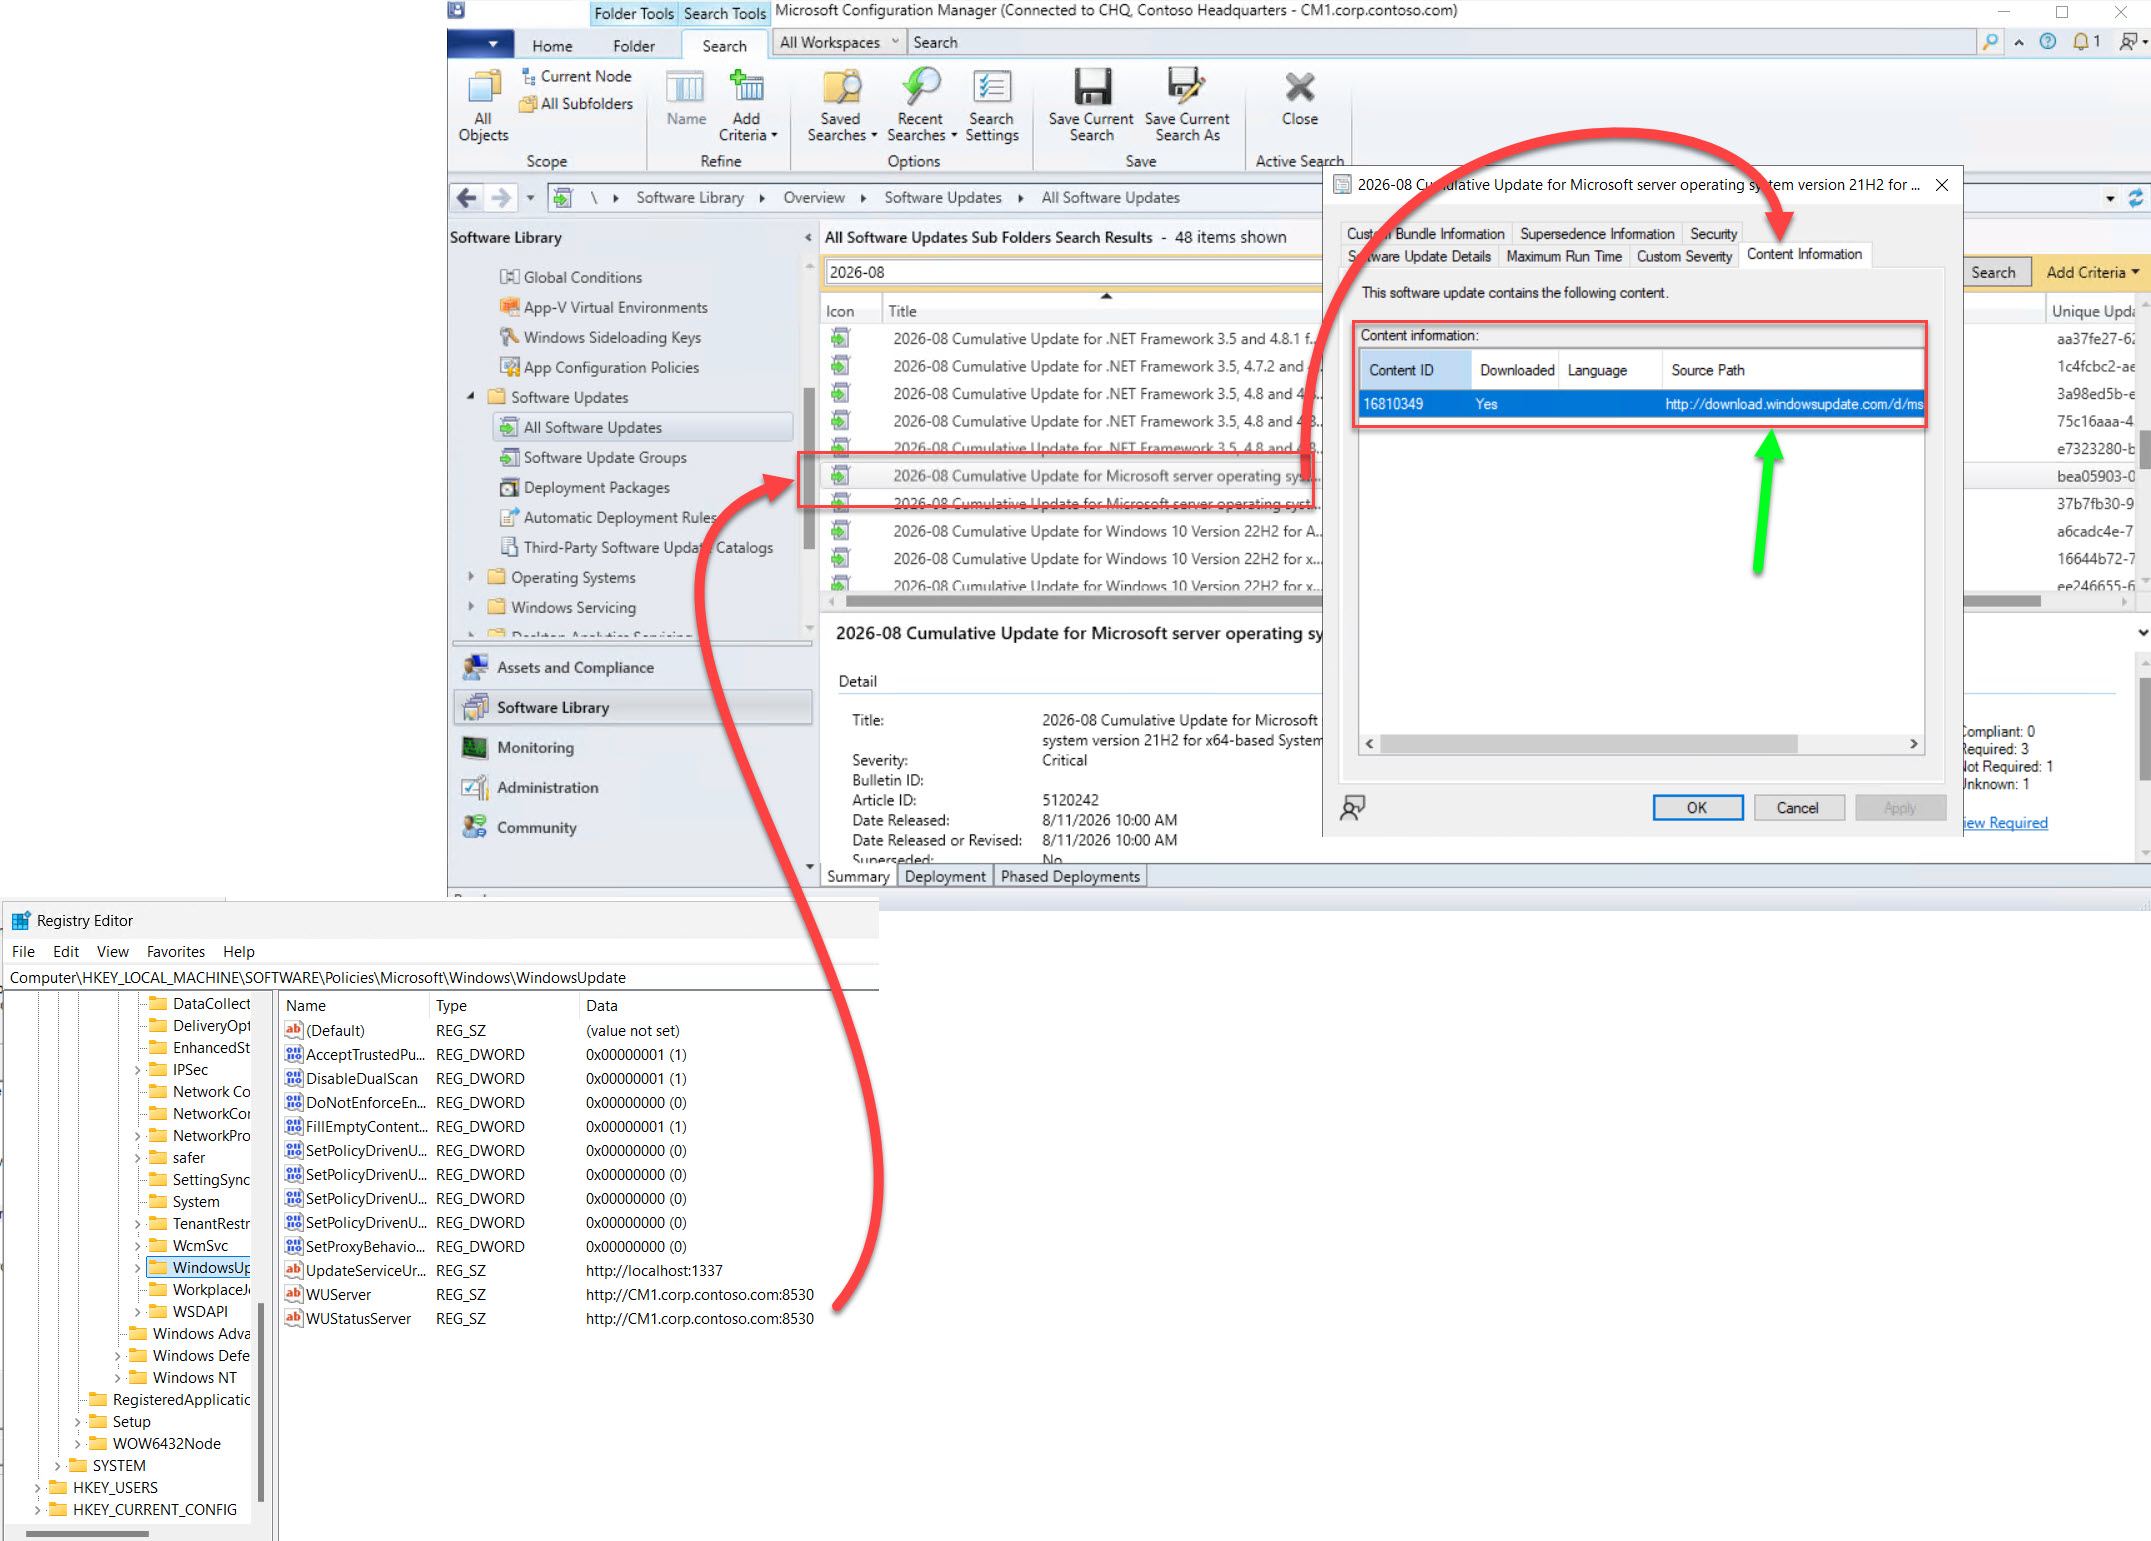
Task: Open Recent Searches in the ribbon
Action: [x=921, y=106]
